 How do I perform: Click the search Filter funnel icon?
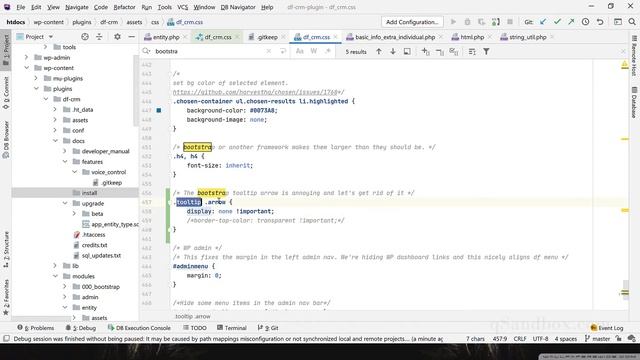click(486, 51)
